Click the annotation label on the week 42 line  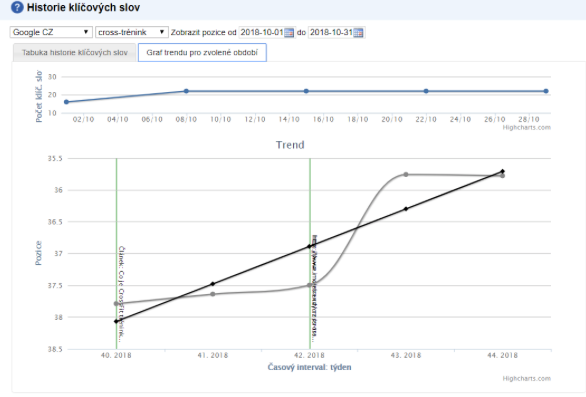coord(315,288)
